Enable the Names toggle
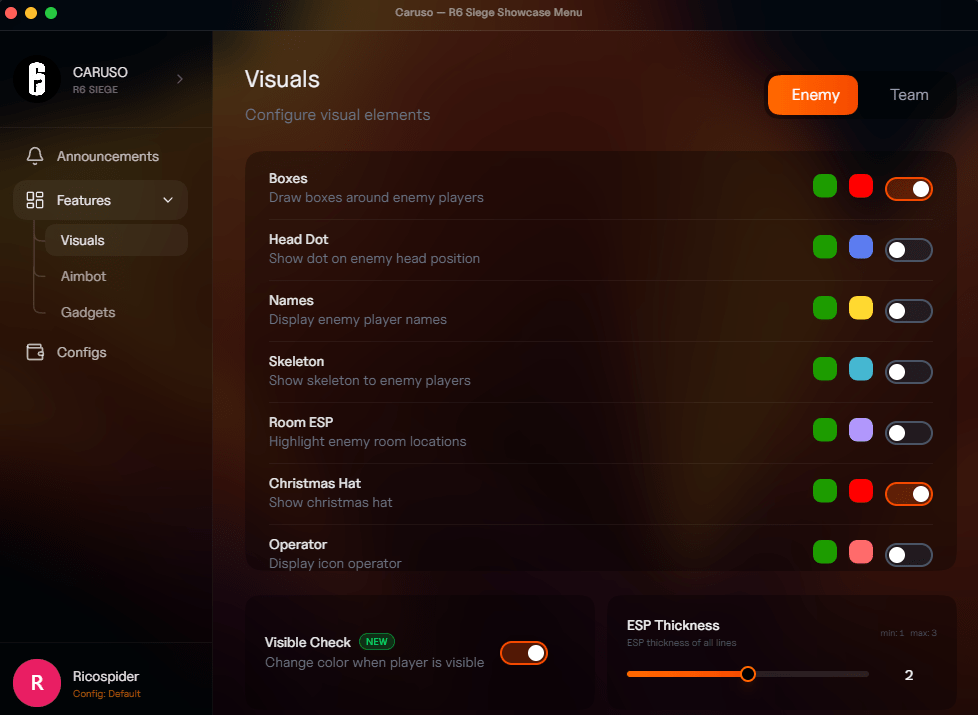978x715 pixels. (x=909, y=311)
